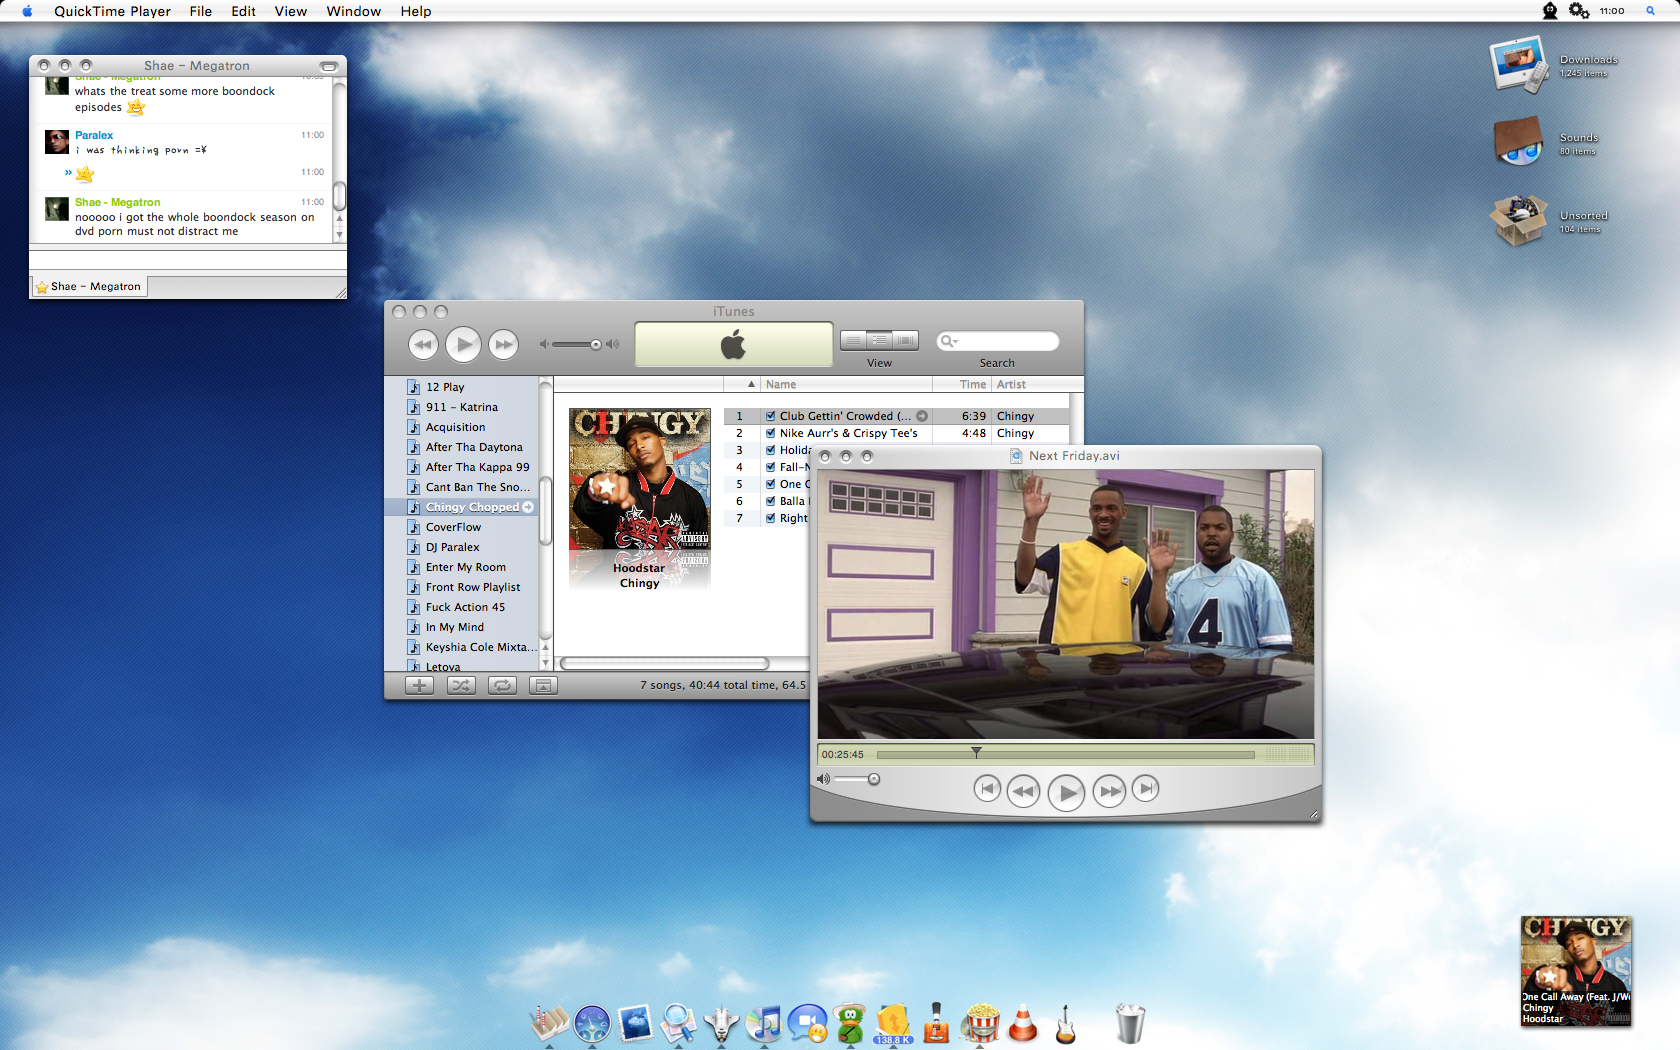Fast forward the Next Friday.avi movie

point(1109,791)
